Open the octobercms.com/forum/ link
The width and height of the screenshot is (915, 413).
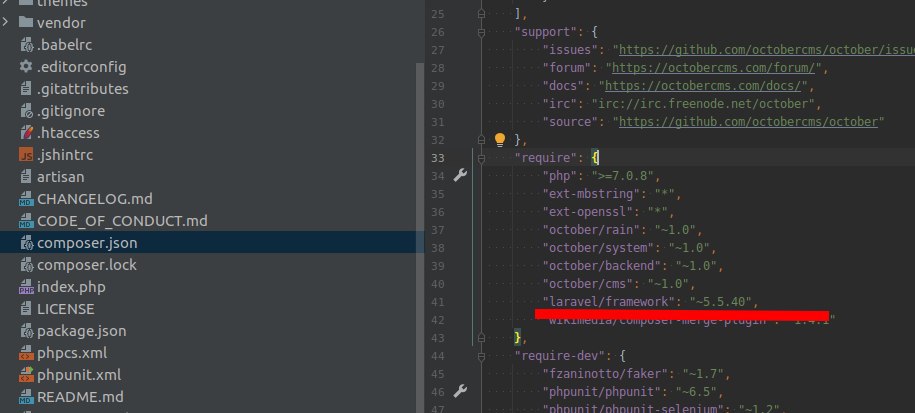click(x=713, y=68)
